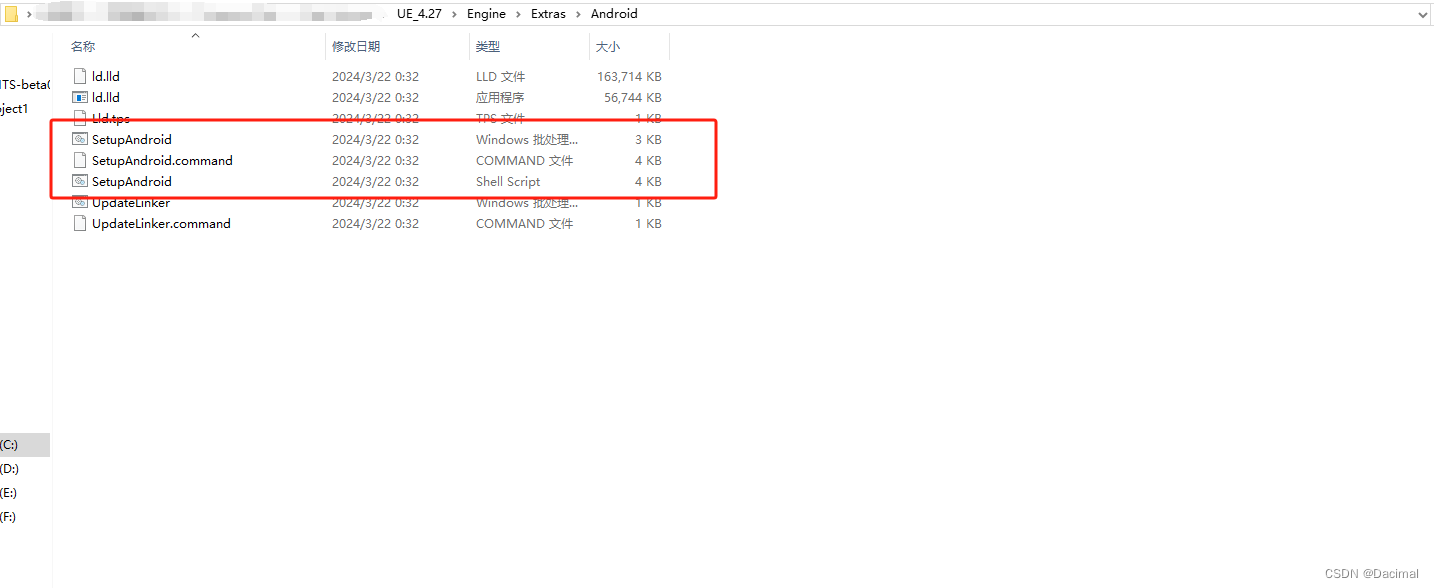1434x588 pixels.
Task: Click the TPS 文件 type cell
Action: coord(500,118)
